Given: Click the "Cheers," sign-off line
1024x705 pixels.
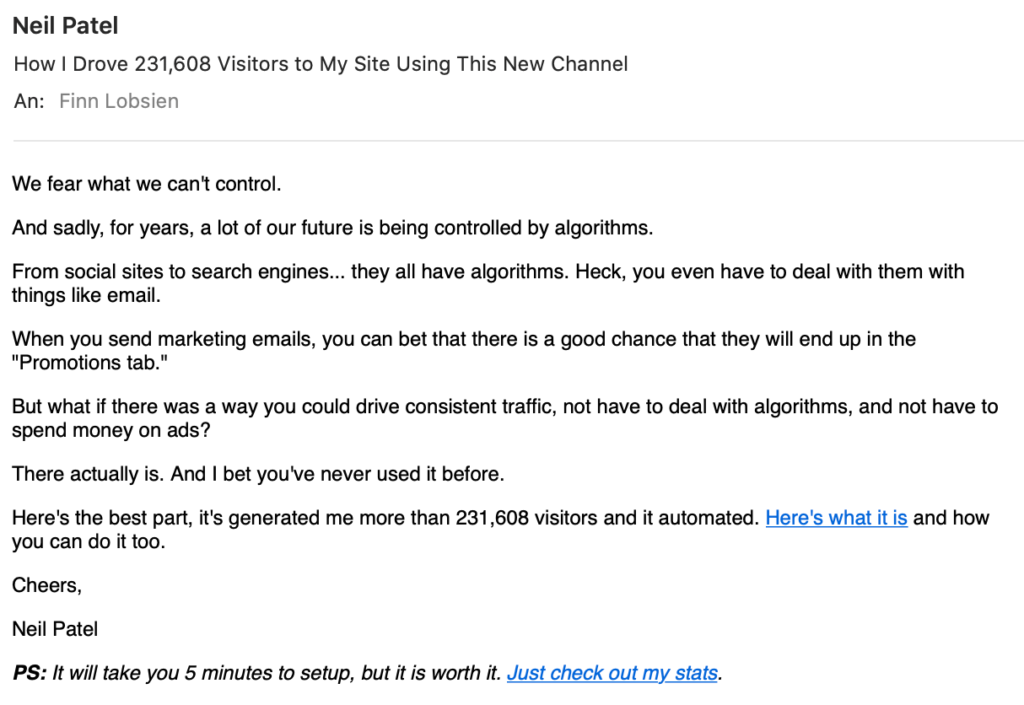Looking at the screenshot, I should click(x=47, y=585).
